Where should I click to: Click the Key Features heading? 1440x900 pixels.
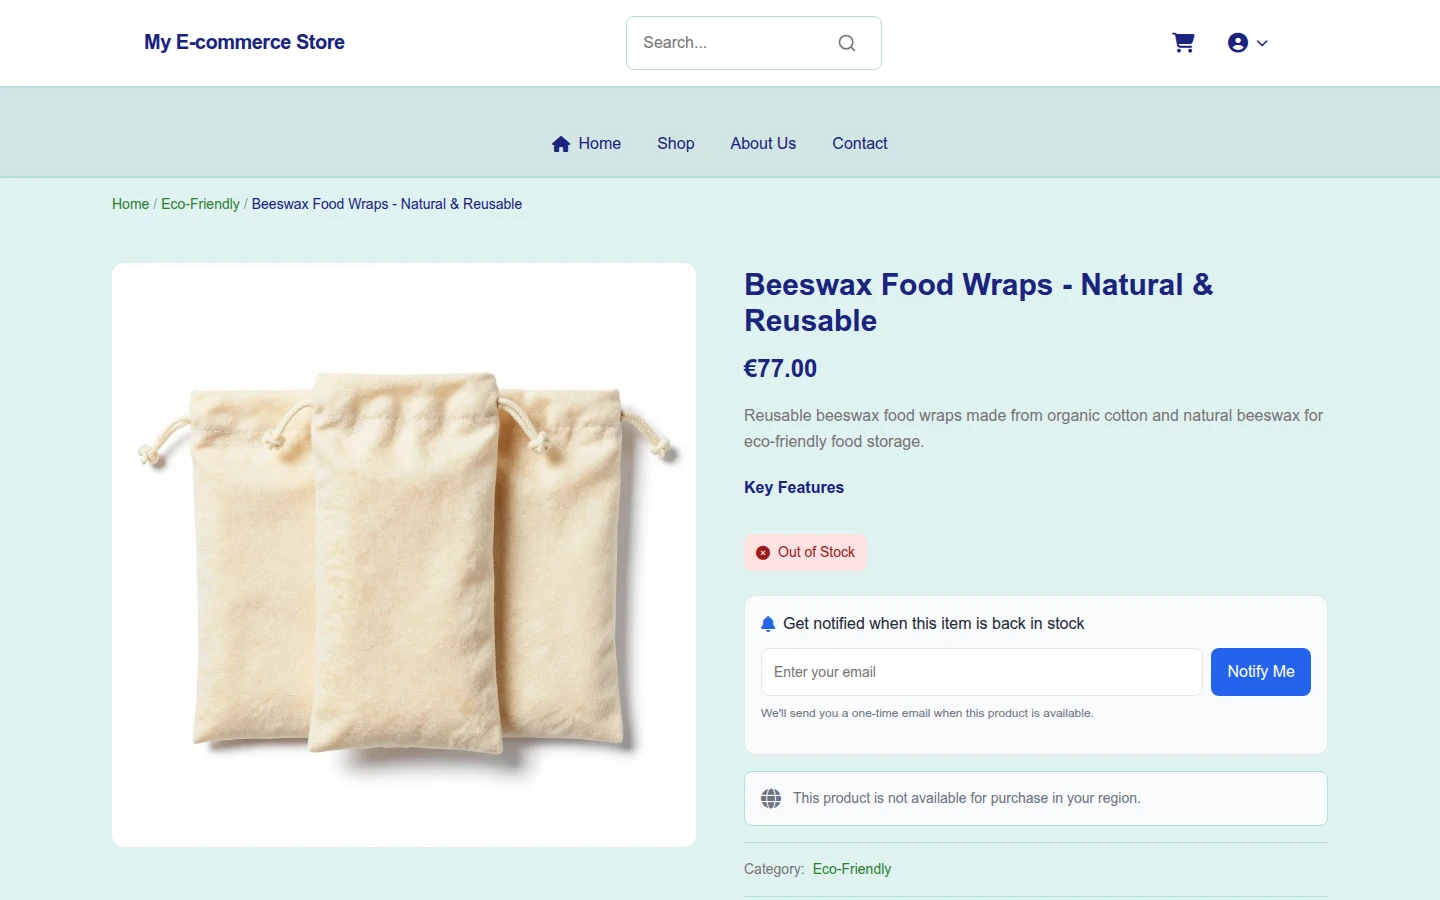click(x=794, y=488)
